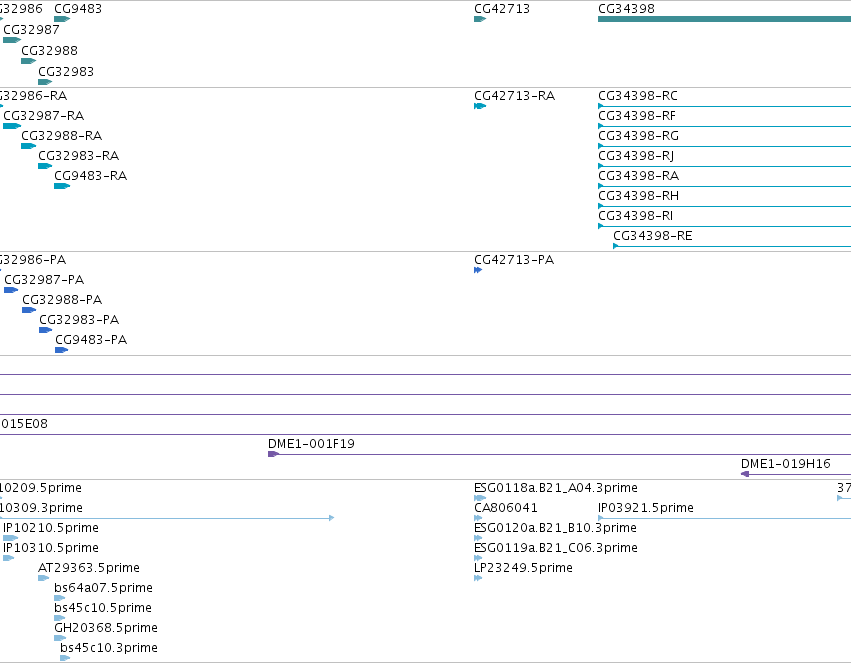Select protein CG42713-PA
Screen dimensions: 851x663
(478, 270)
